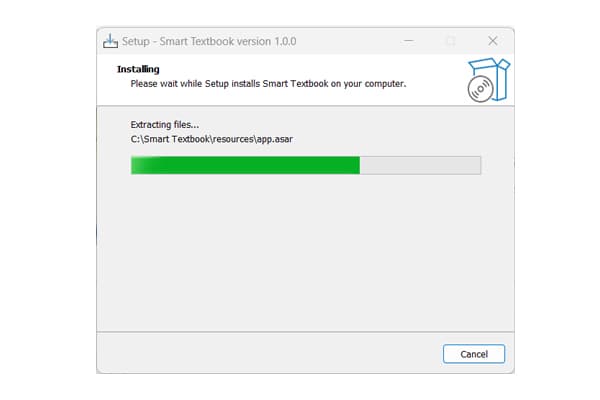Cancel the installation
The image size is (600, 400).
474,354
